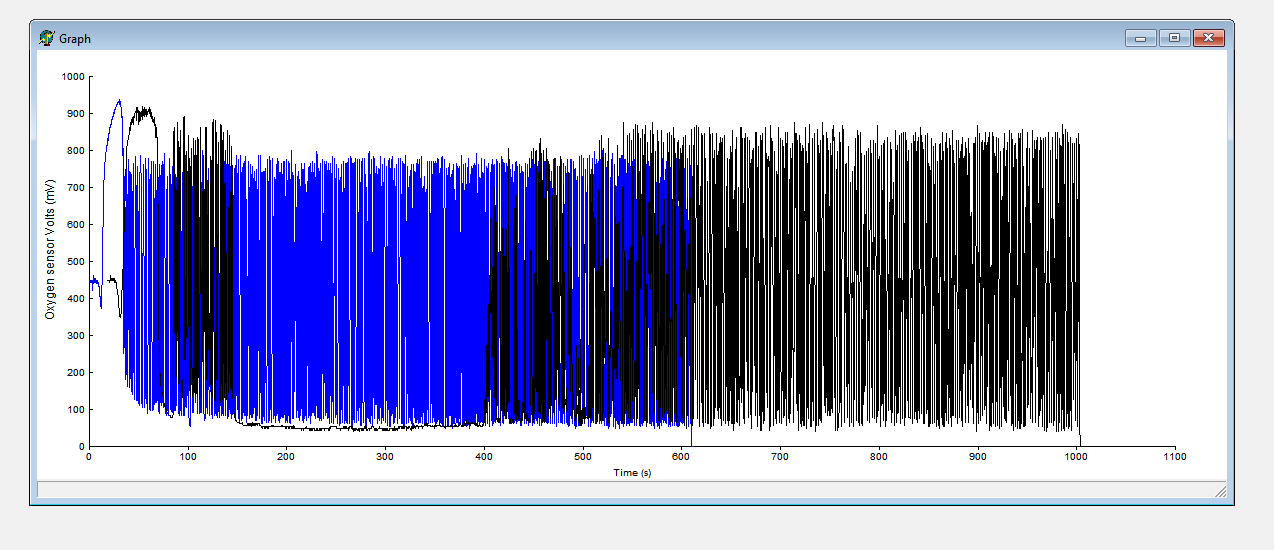Click the 500 value on the voltage axis

point(75,261)
